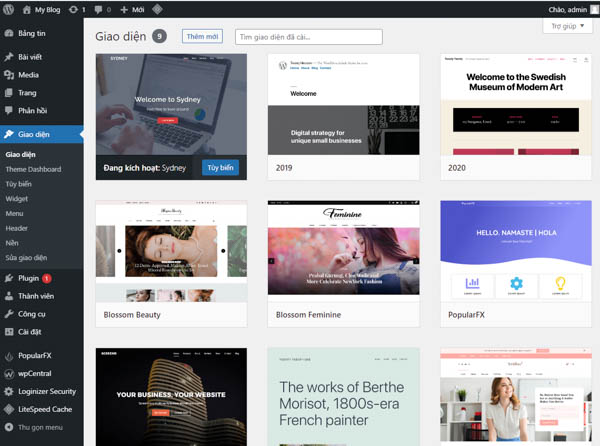
Task: Select Blossom Beauty theme thumbnail
Action: click(x=171, y=251)
